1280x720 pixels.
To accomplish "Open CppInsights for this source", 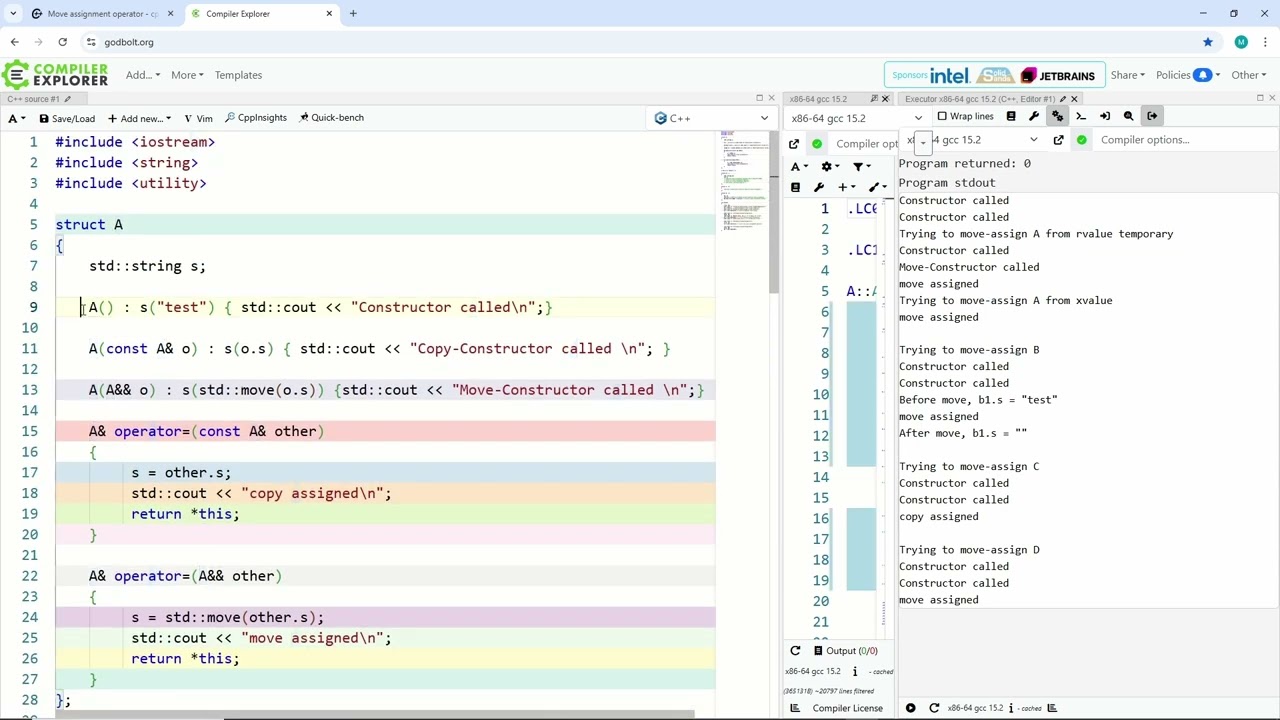I will point(255,118).
